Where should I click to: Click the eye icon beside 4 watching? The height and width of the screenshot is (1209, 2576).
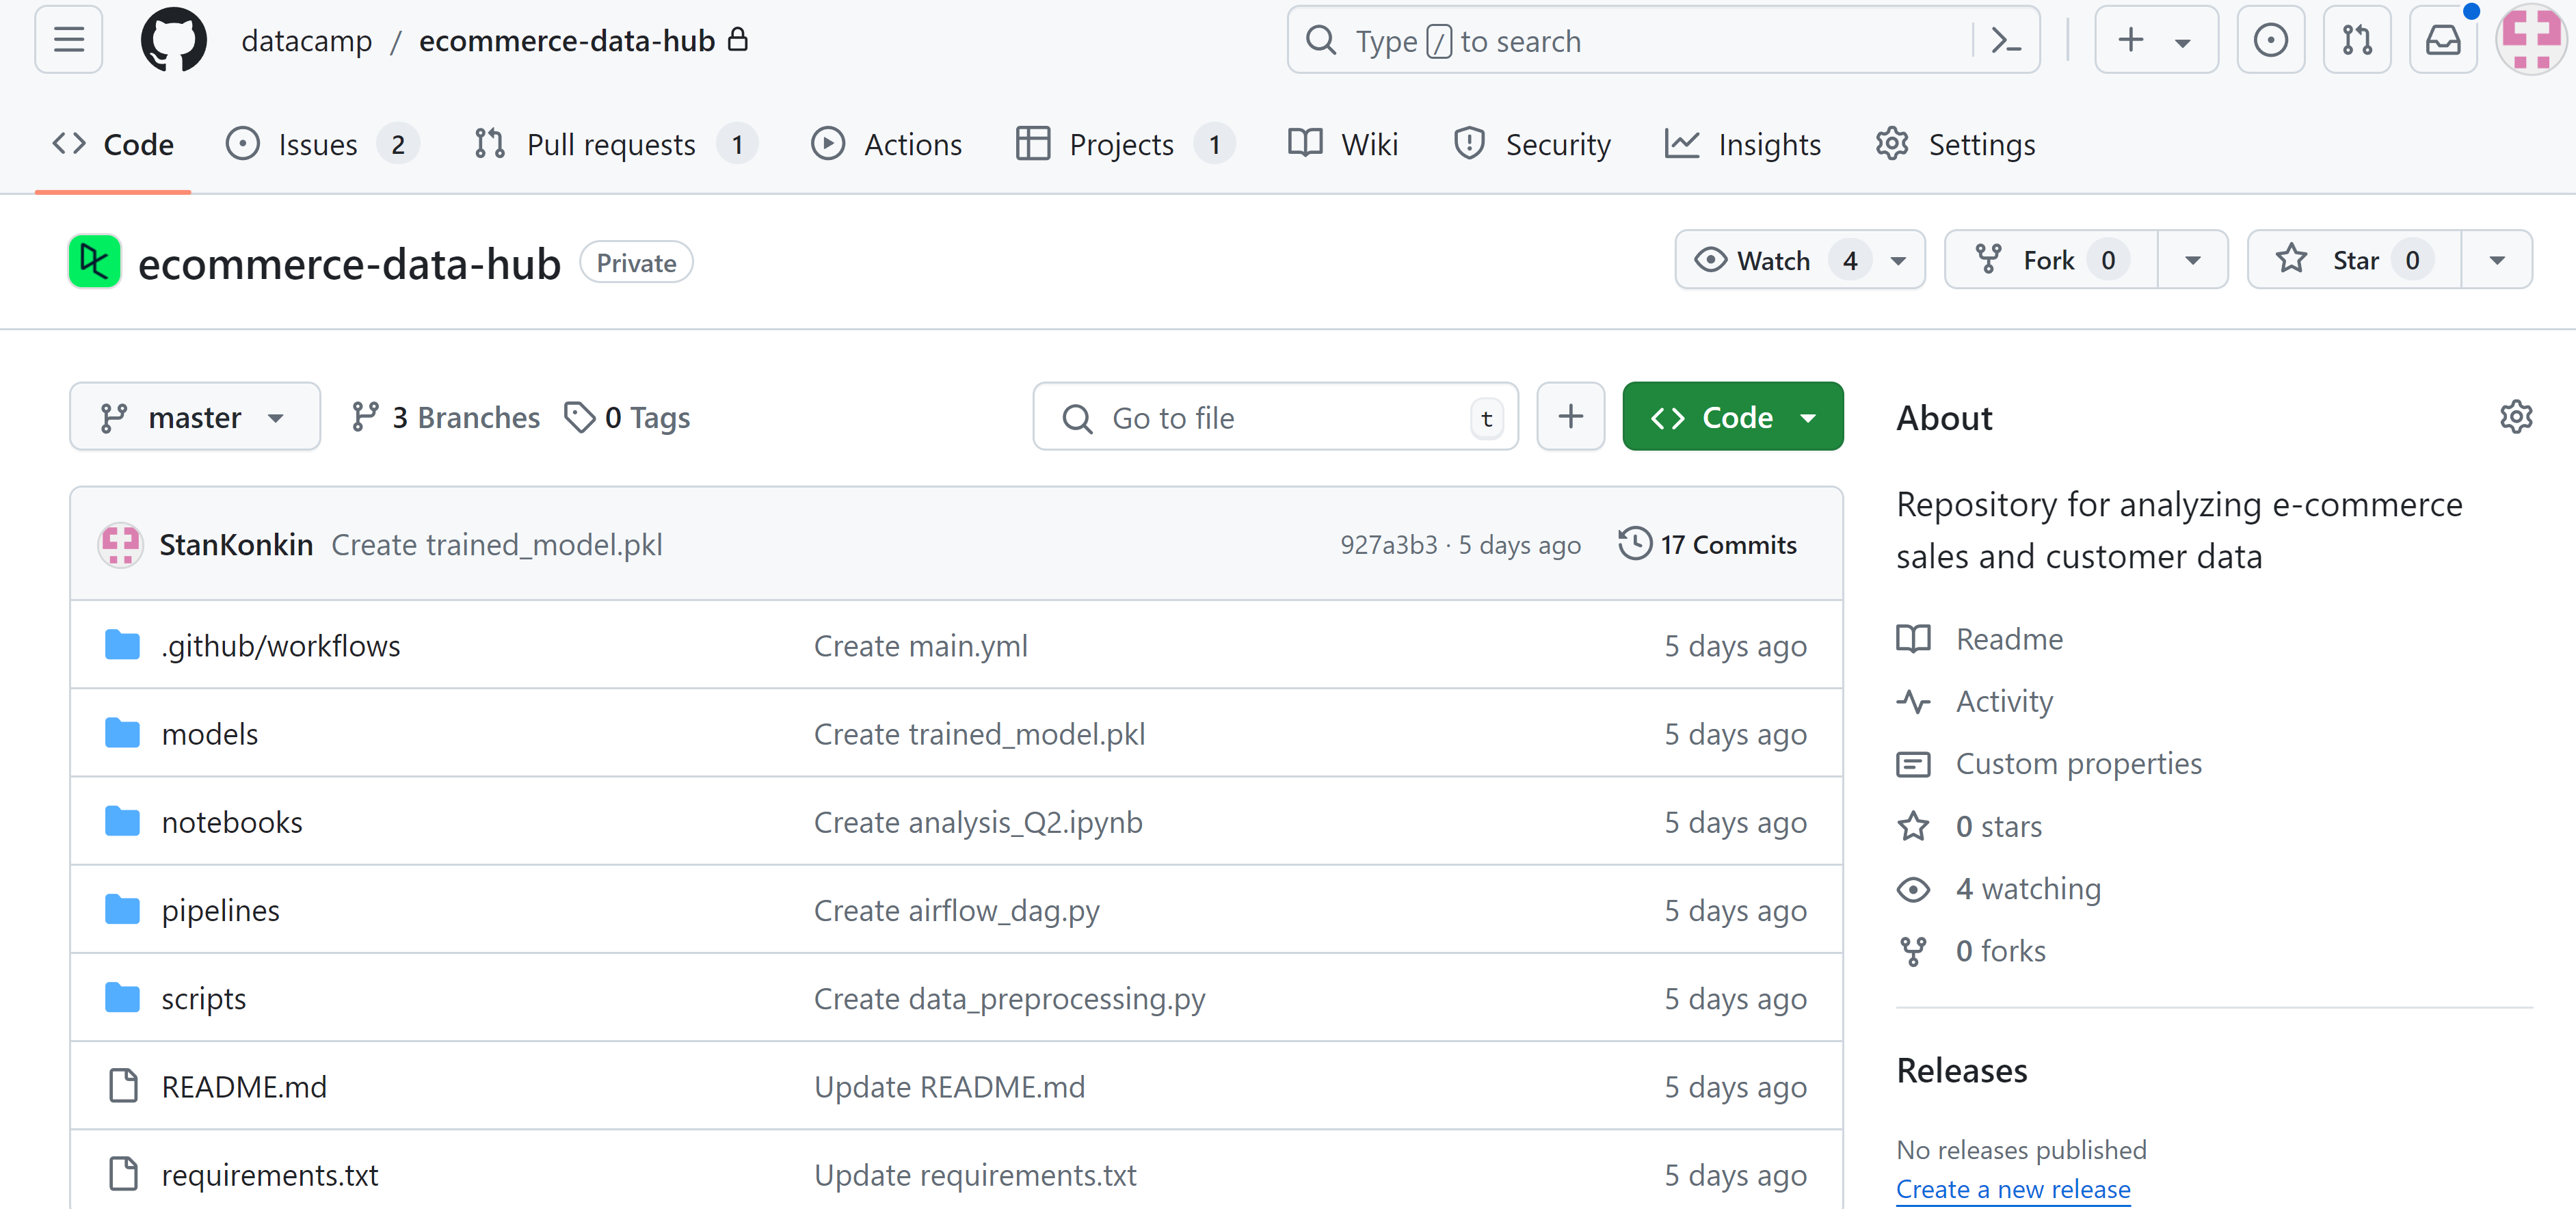tap(1913, 889)
